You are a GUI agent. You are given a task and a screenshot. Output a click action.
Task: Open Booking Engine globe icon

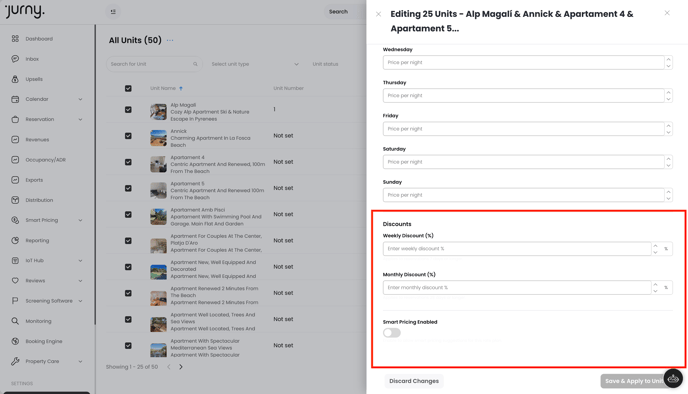15,341
